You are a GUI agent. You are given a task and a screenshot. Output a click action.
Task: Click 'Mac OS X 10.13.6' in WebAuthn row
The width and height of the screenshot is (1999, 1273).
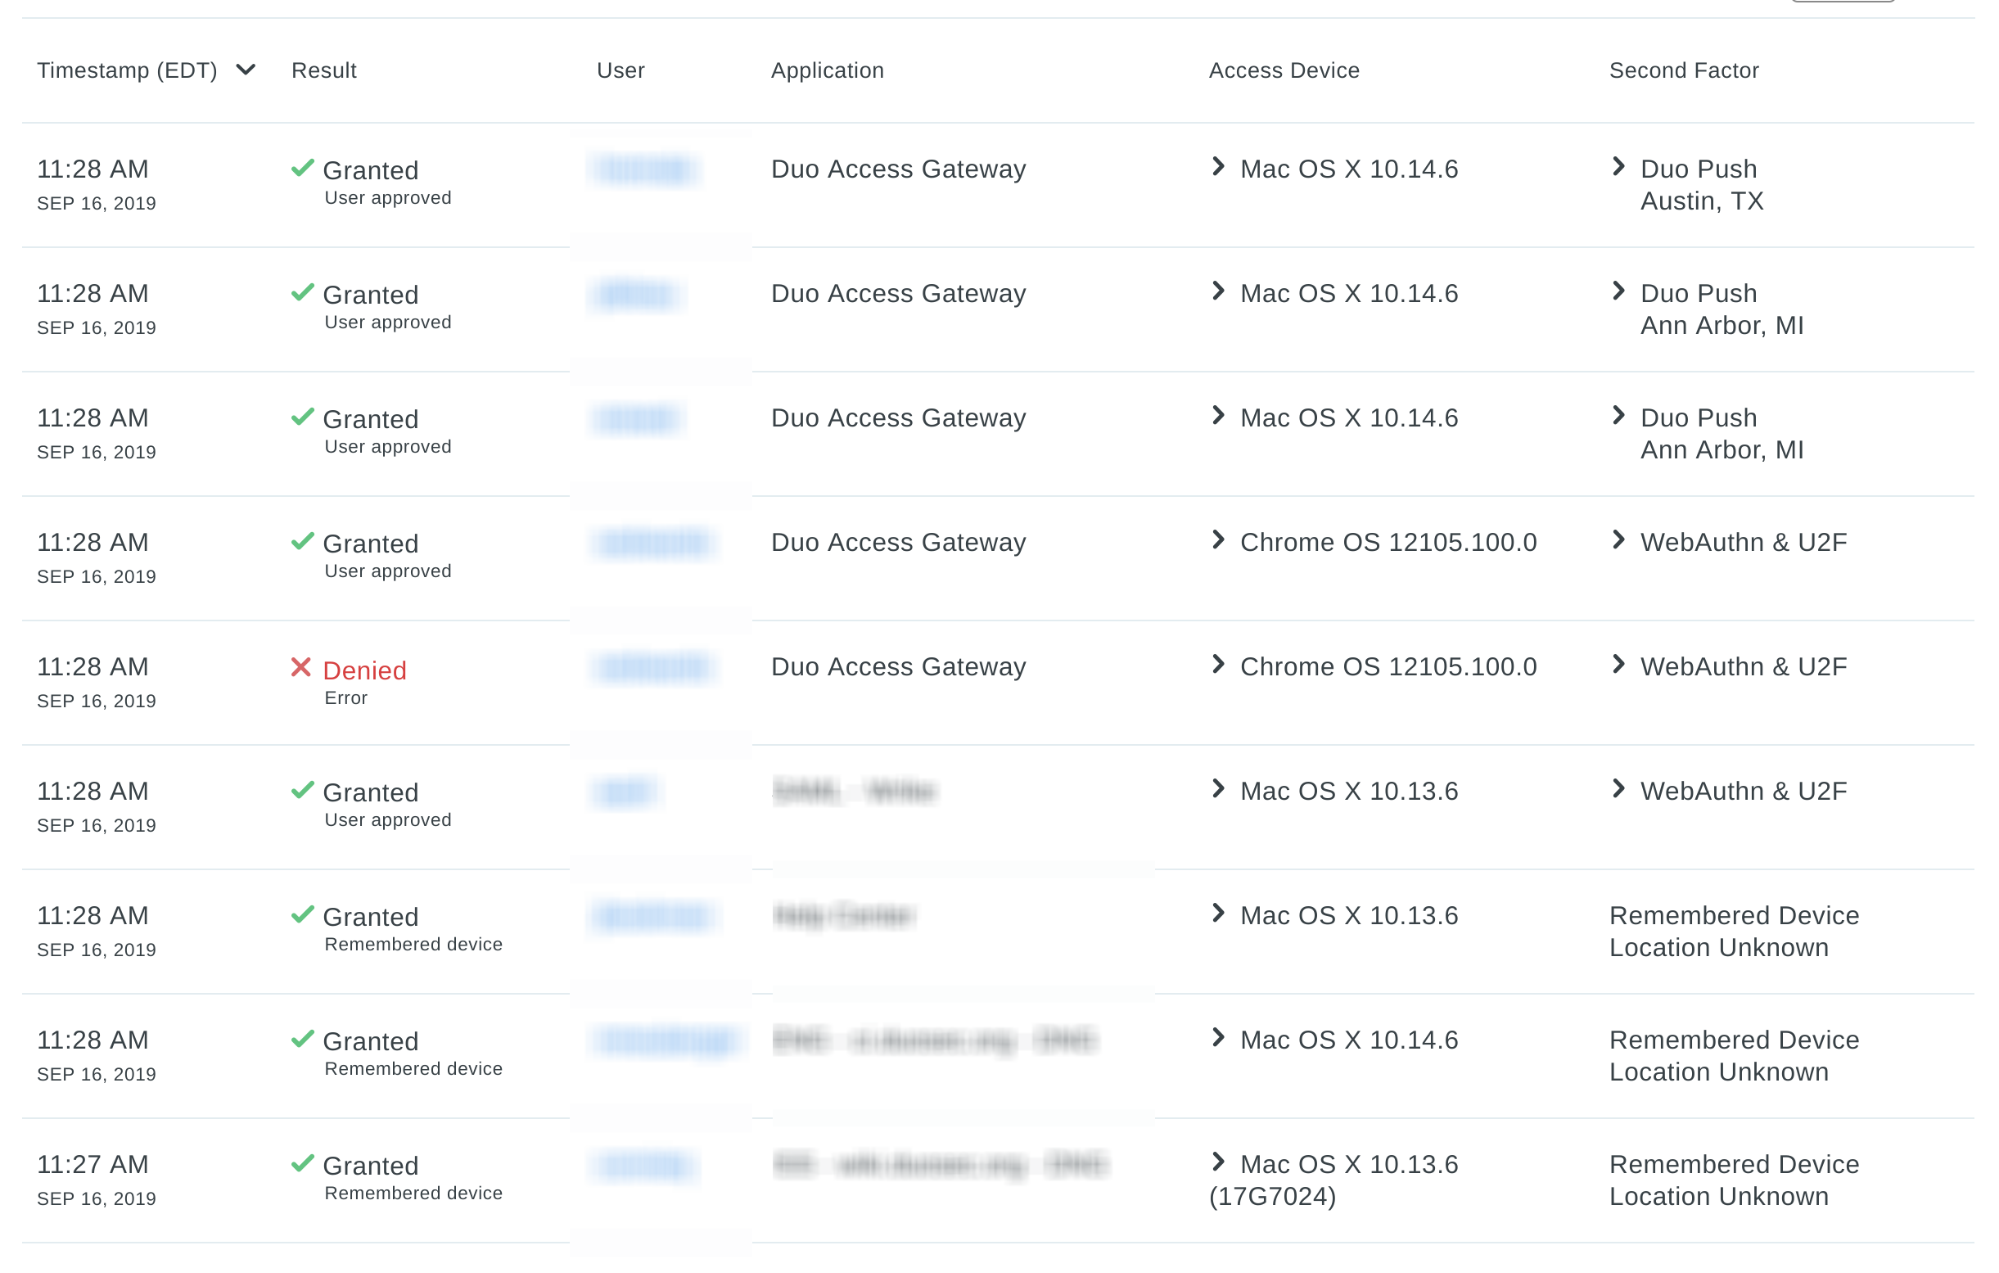click(x=1349, y=791)
